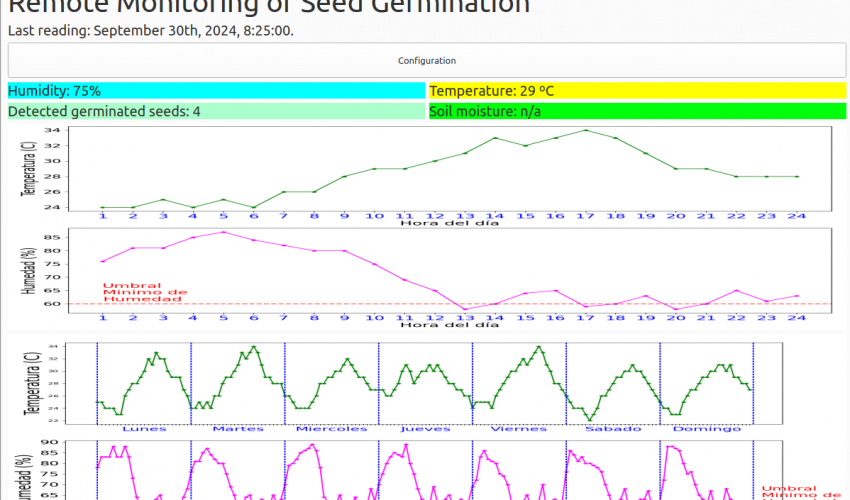Click the yellow Temperature 29 °C tile
The image size is (850, 500).
[x=636, y=91]
